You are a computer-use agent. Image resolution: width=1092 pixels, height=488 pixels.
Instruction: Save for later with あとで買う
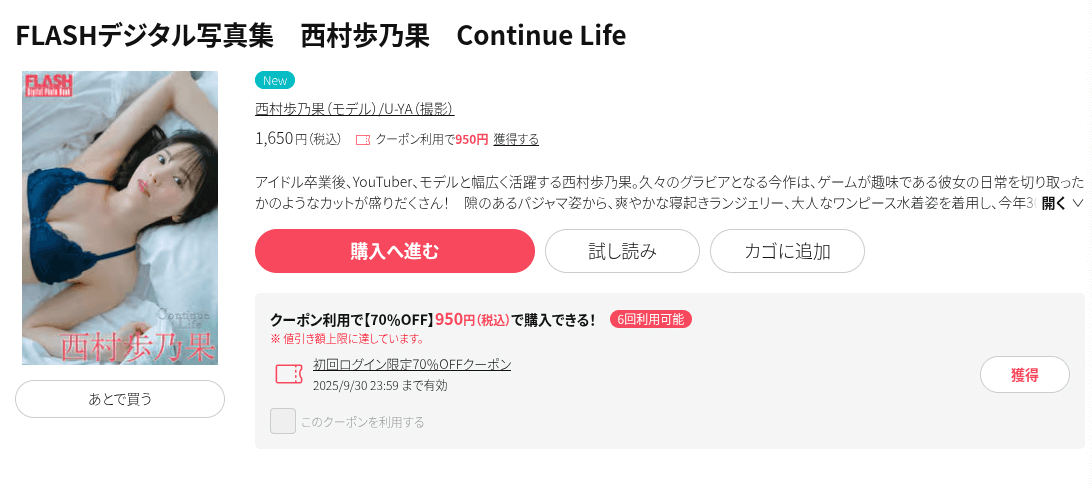click(120, 399)
